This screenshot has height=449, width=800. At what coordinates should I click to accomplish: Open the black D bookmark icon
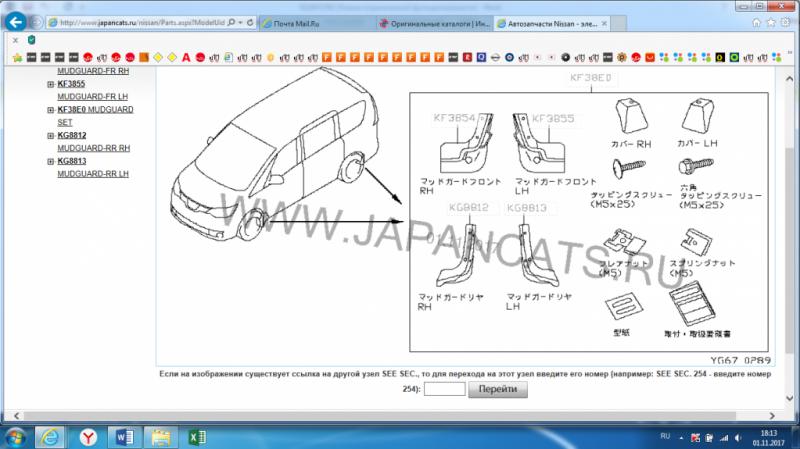[x=720, y=58]
